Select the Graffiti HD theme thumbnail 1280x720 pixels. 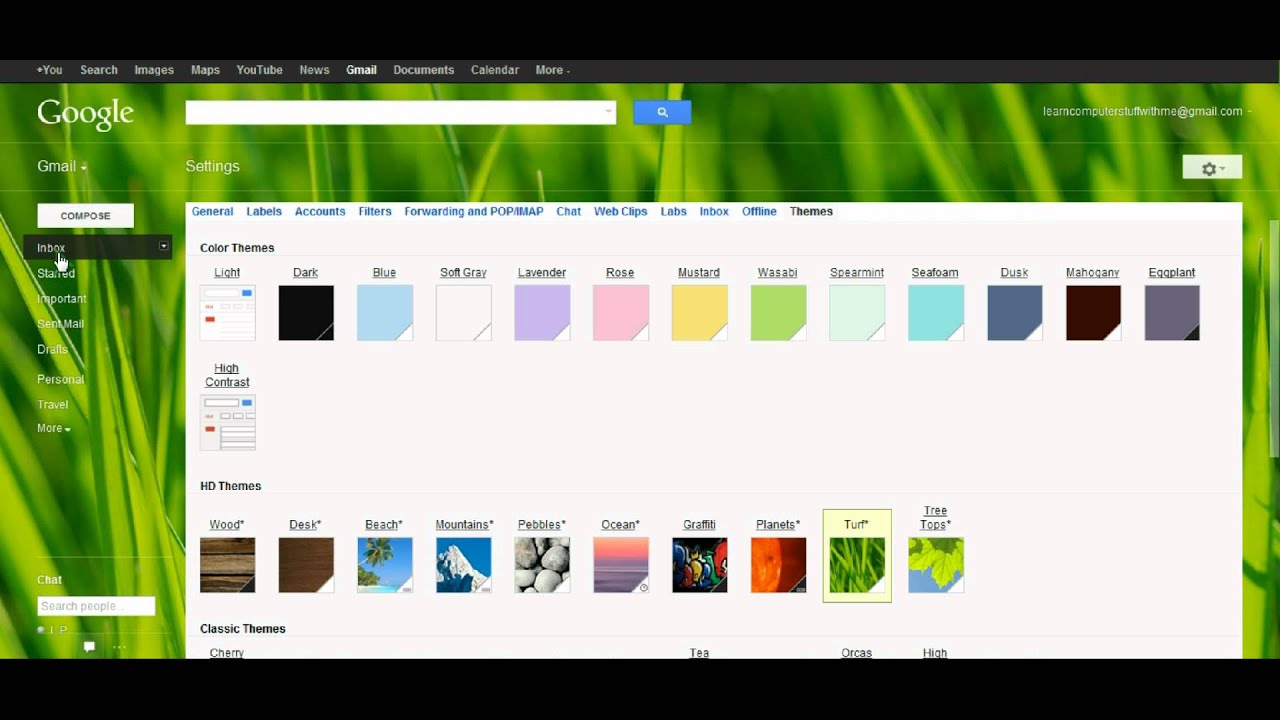coord(700,565)
